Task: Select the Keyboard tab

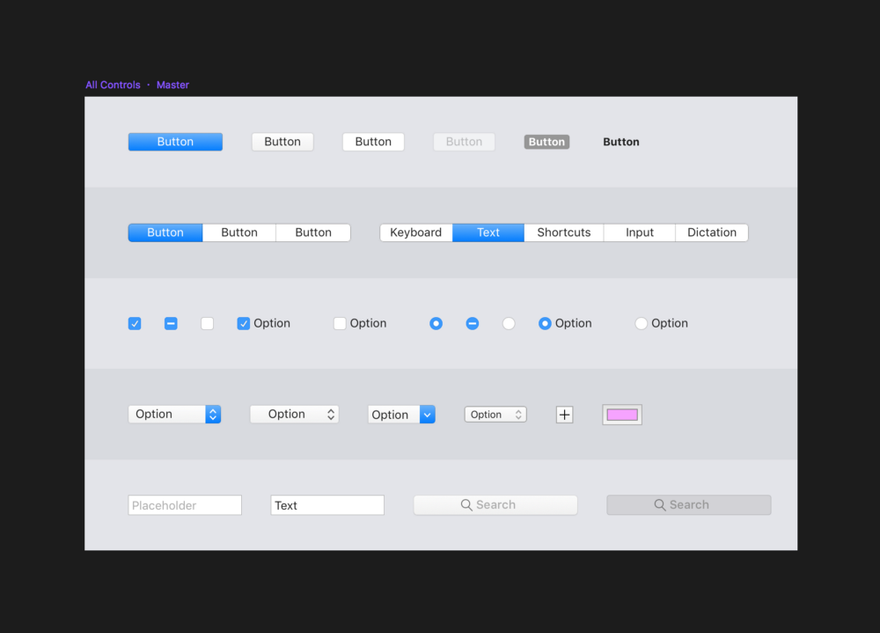Action: coord(416,232)
